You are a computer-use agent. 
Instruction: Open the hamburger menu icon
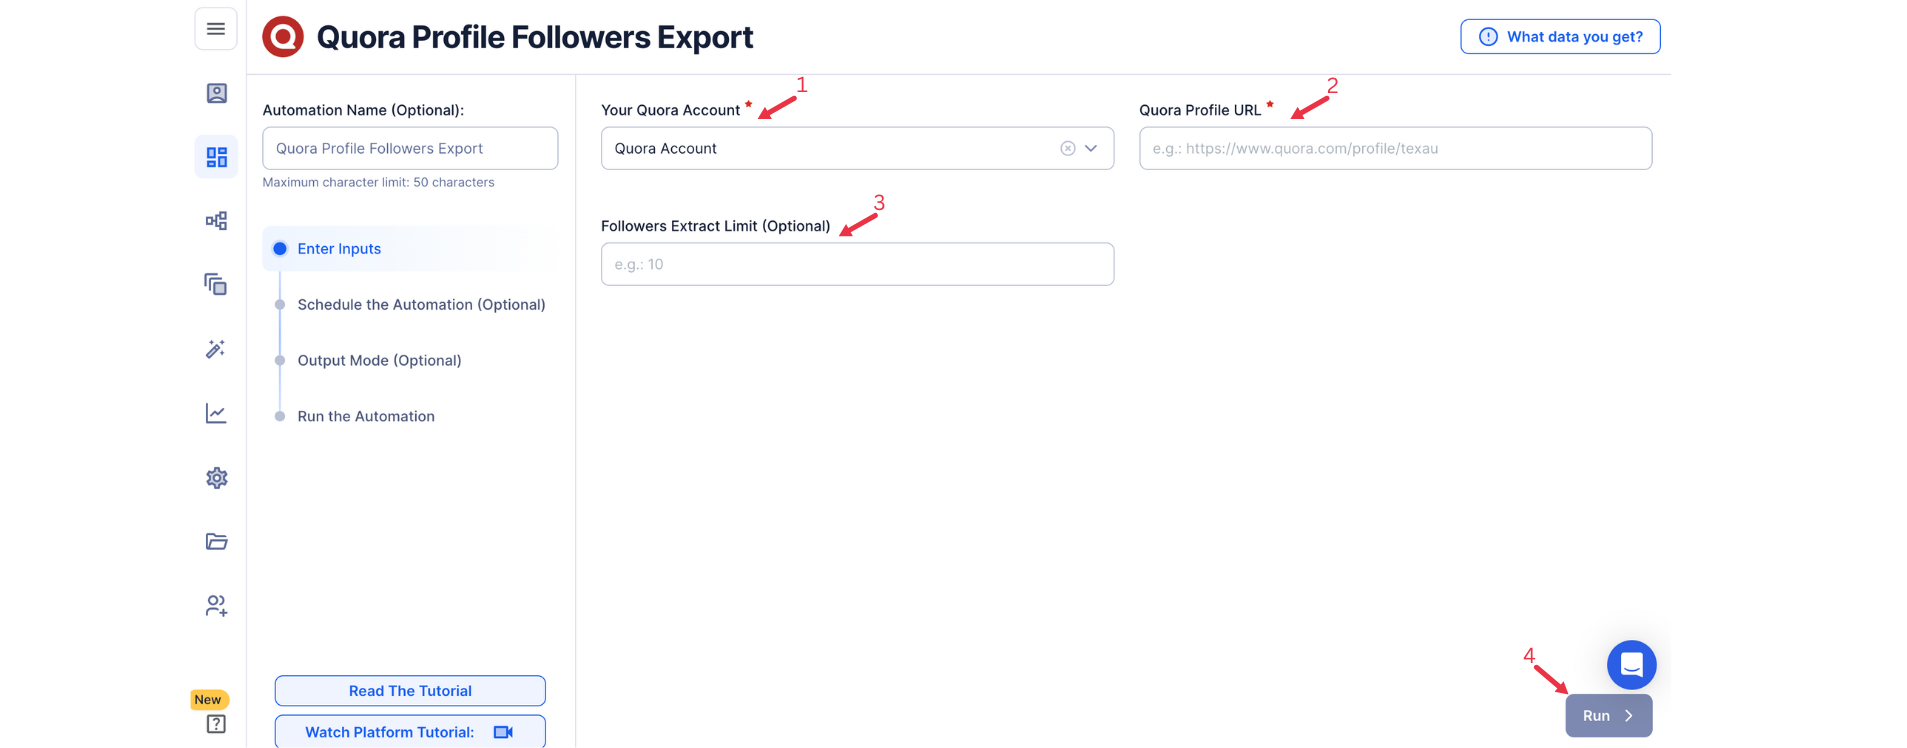pos(216,29)
